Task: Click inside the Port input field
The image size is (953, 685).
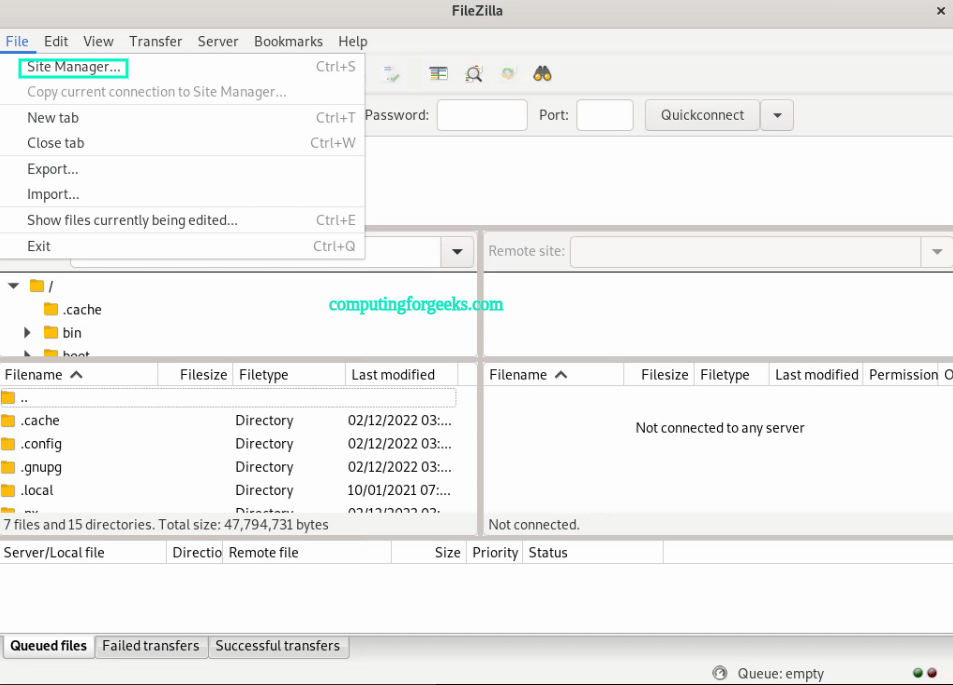Action: click(604, 114)
